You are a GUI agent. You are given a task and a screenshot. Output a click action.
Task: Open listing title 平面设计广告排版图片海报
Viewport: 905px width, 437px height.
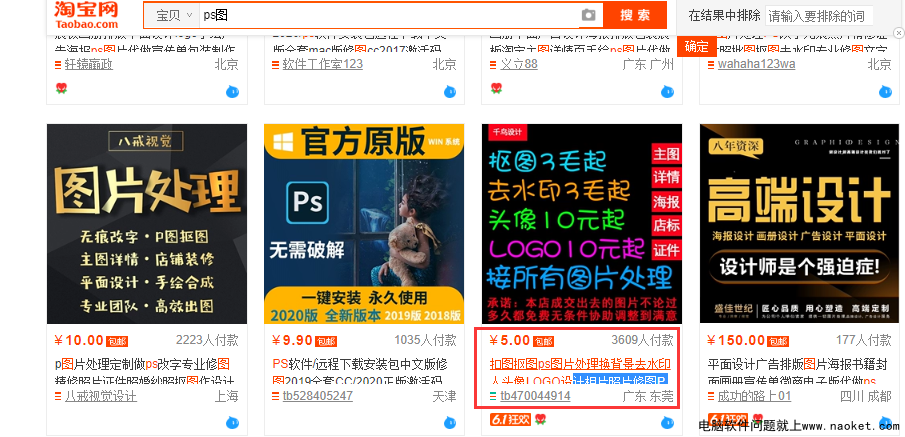coord(796,372)
